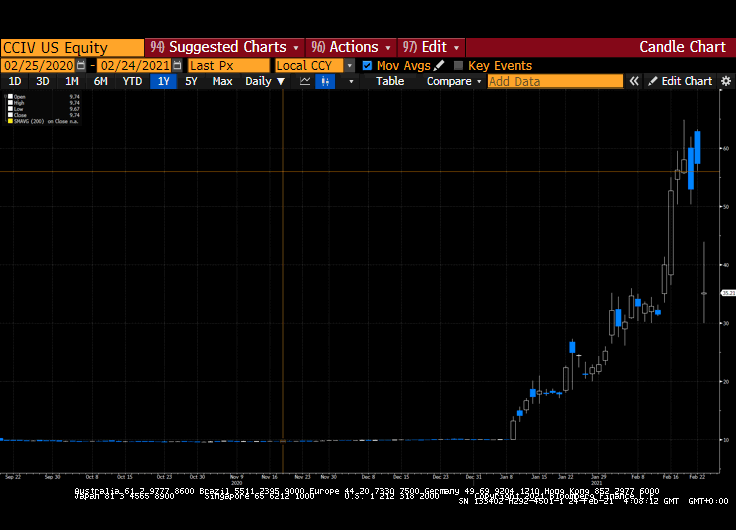Image resolution: width=736 pixels, height=530 pixels.
Task: Select the 1Y time range tab
Action: tap(163, 81)
